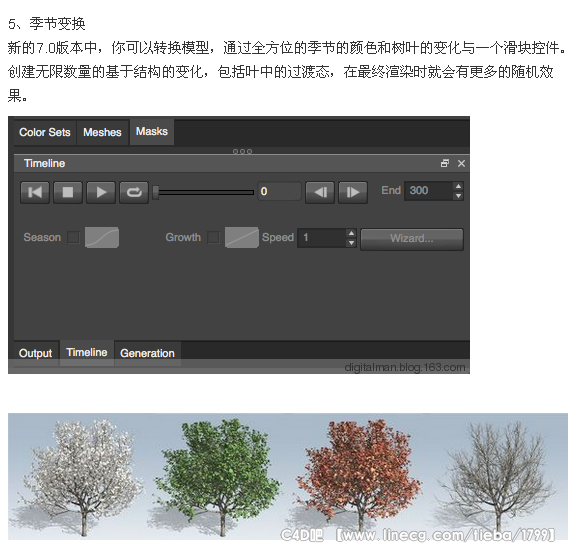Image resolution: width=581 pixels, height=552 pixels.
Task: Switch to Color Sets tab
Action: click(x=45, y=132)
